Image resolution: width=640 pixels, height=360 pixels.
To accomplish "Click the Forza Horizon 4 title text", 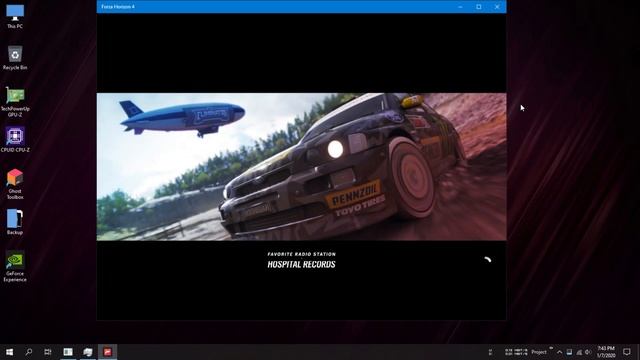I will pos(118,7).
